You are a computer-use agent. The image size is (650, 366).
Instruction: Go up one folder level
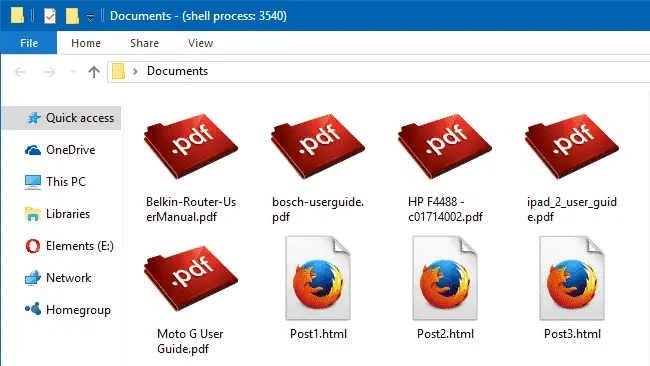94,72
